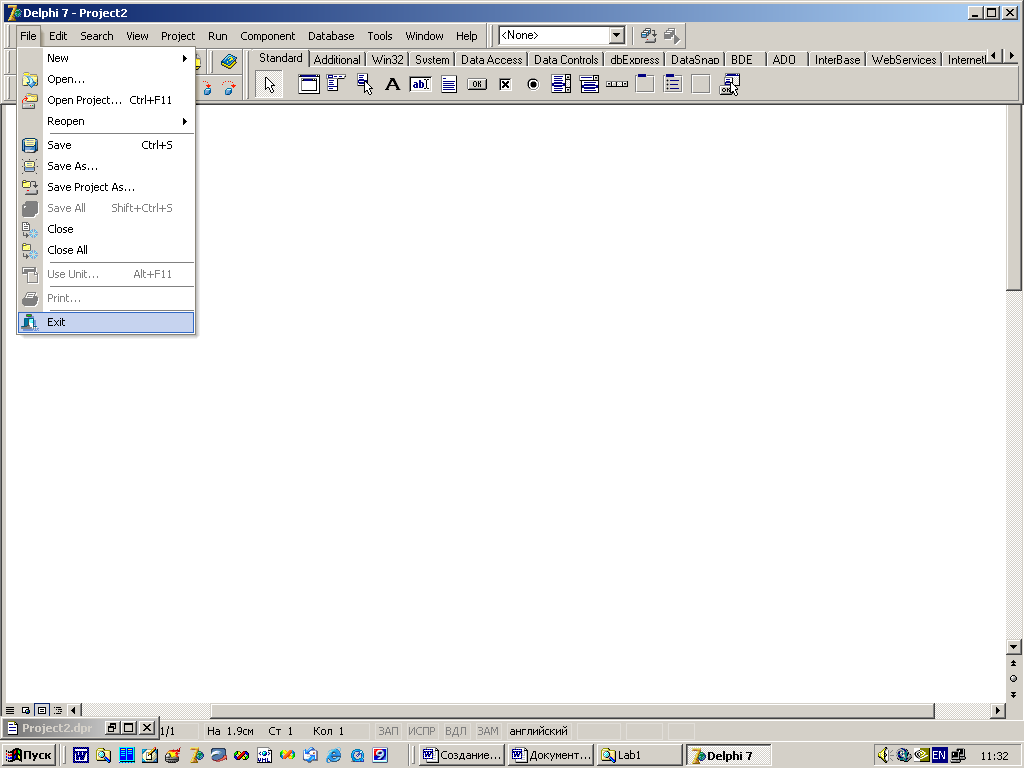Screen dimensions: 1024x768
Task: Select the RadioGroup component icon
Action: [673, 84]
